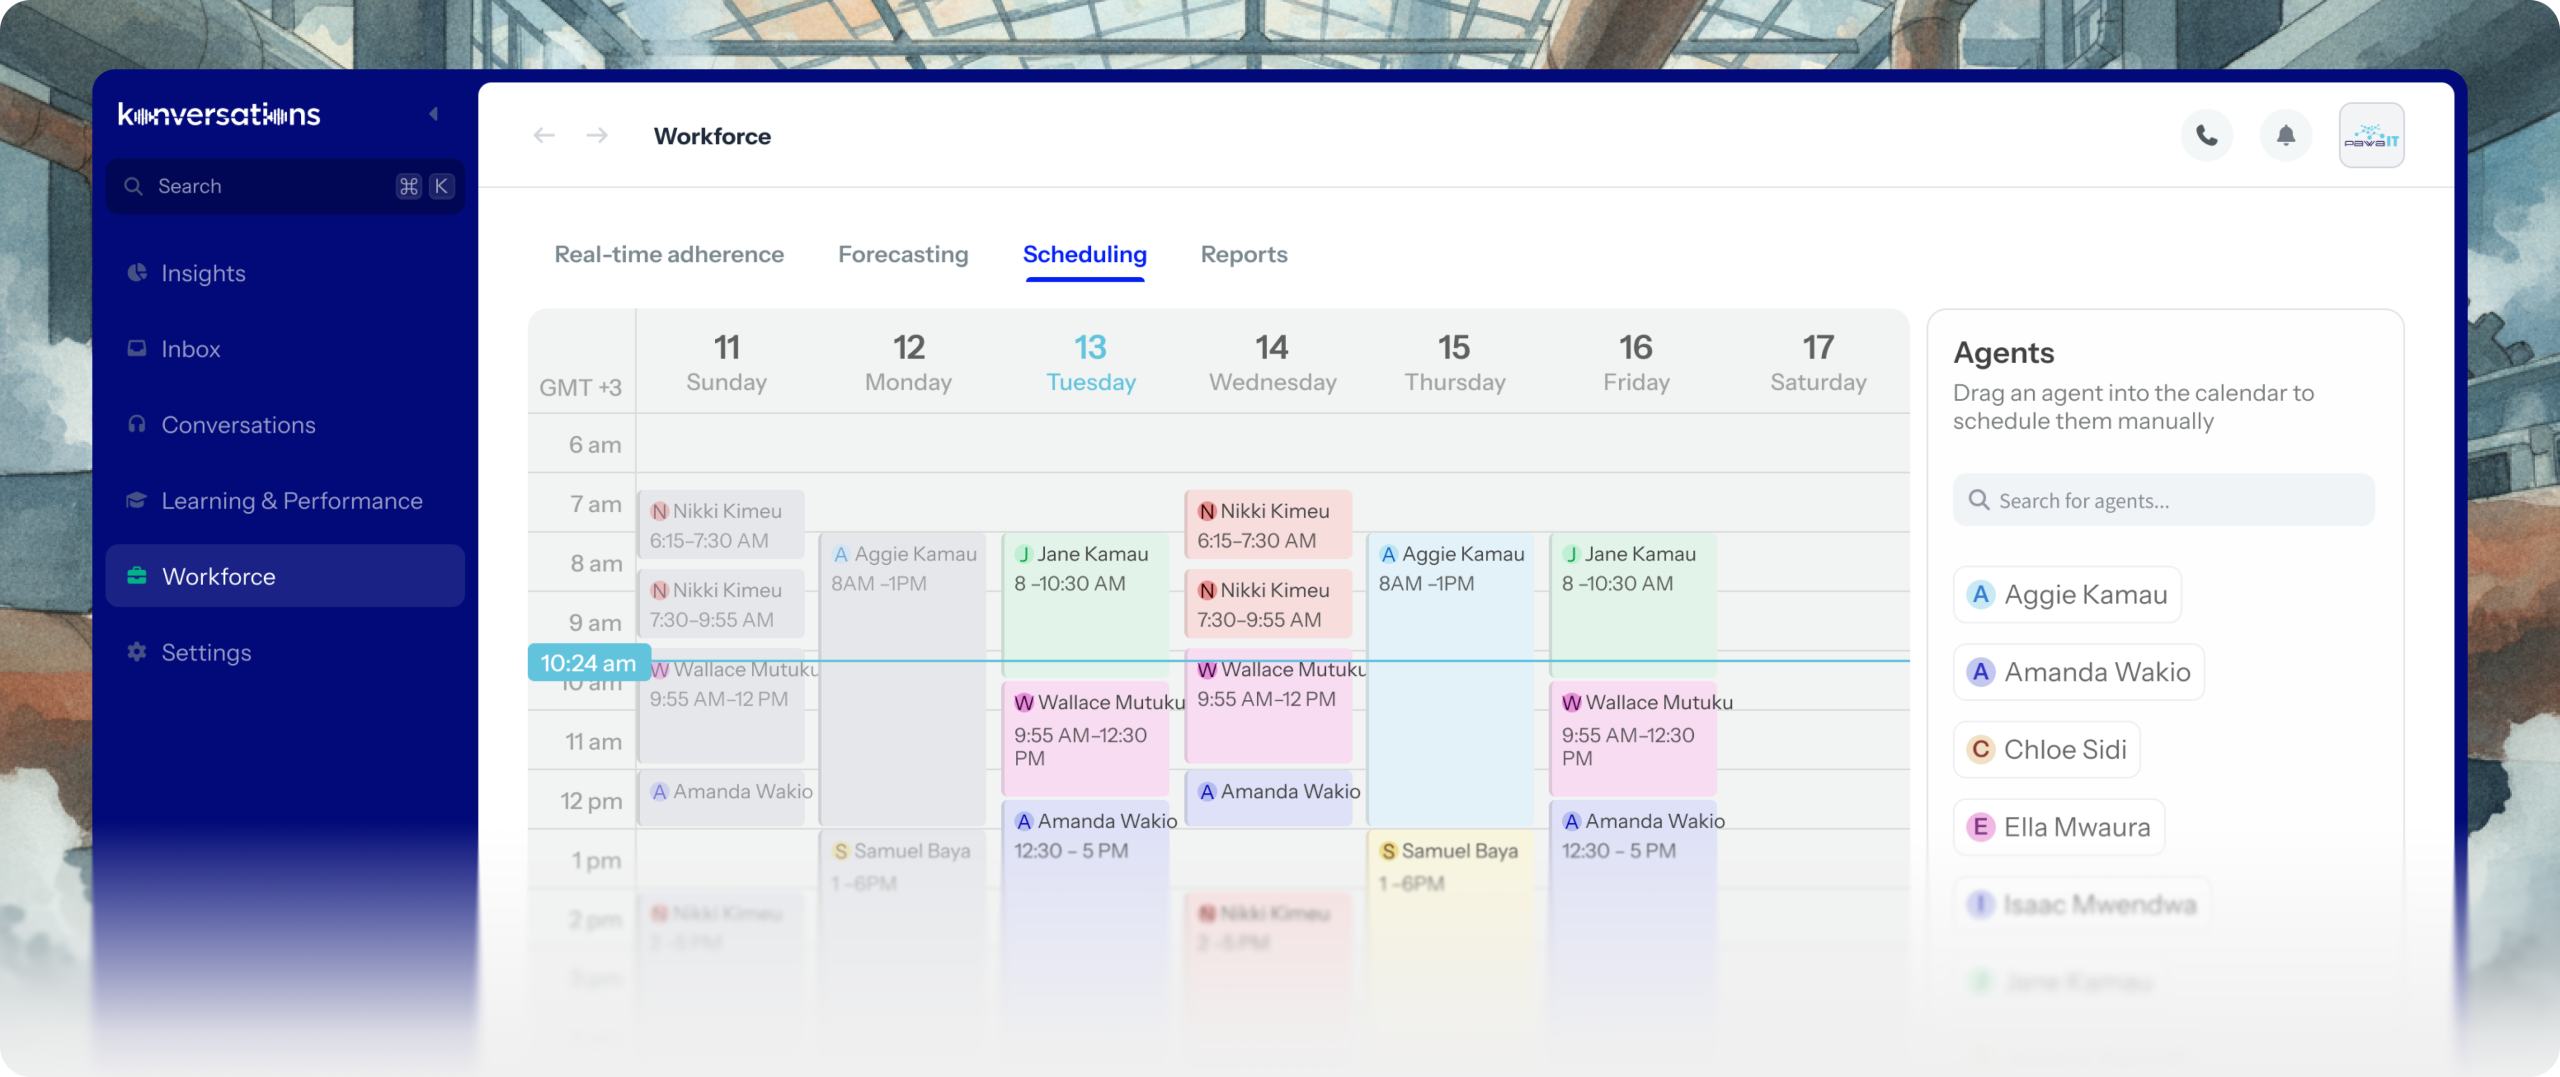Collapse the sidebar with the arrow
This screenshot has width=2560, height=1077.
(x=434, y=114)
